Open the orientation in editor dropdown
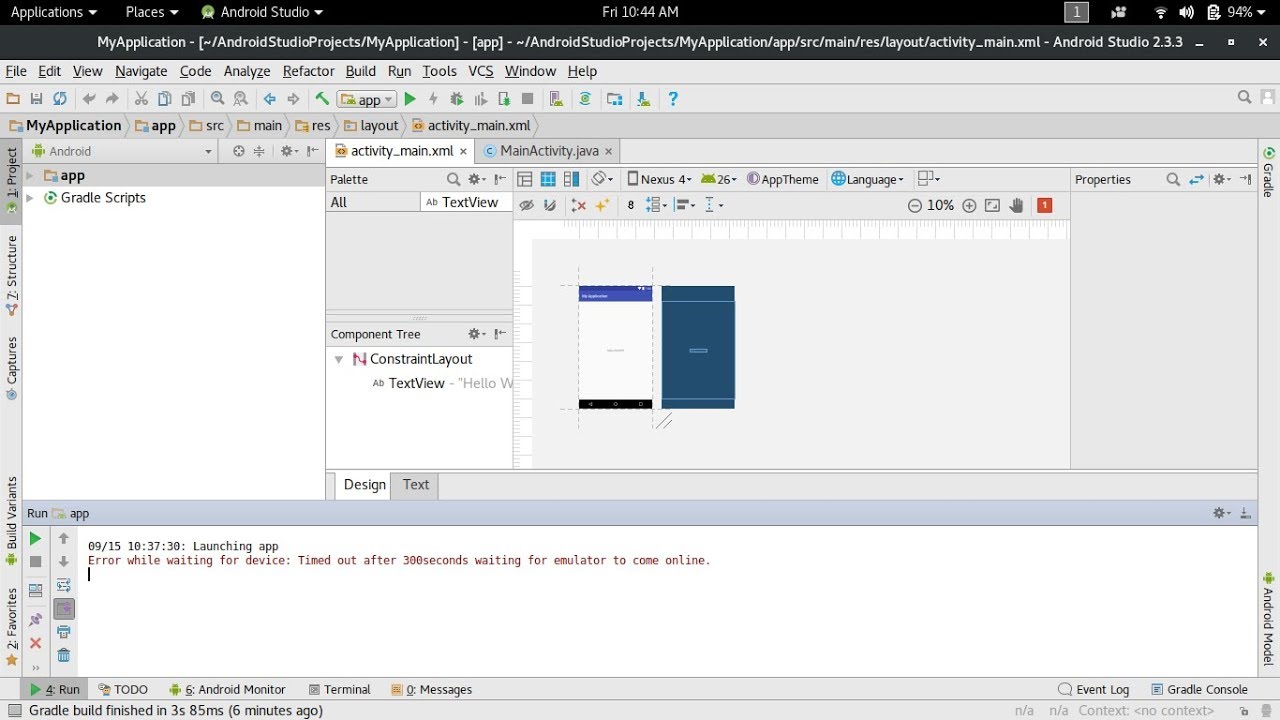The height and width of the screenshot is (720, 1280). [x=602, y=179]
